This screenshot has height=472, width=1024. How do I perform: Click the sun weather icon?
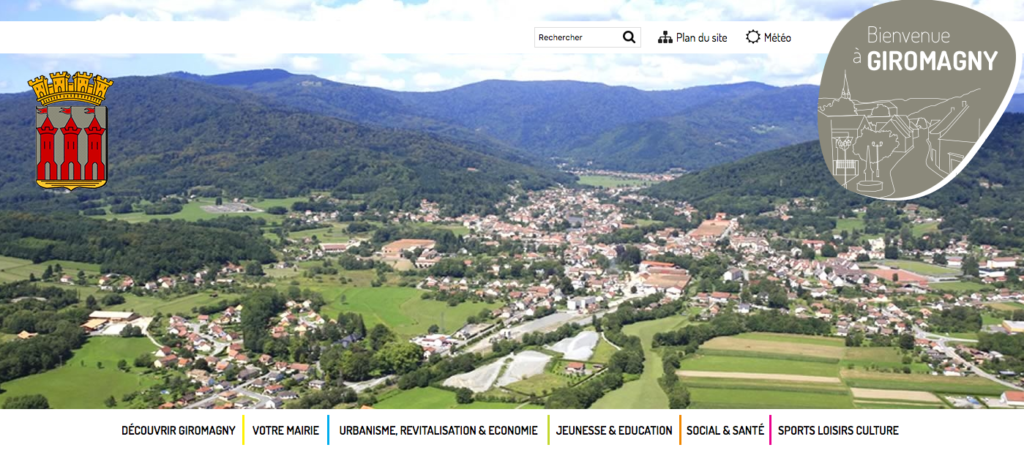tap(753, 37)
